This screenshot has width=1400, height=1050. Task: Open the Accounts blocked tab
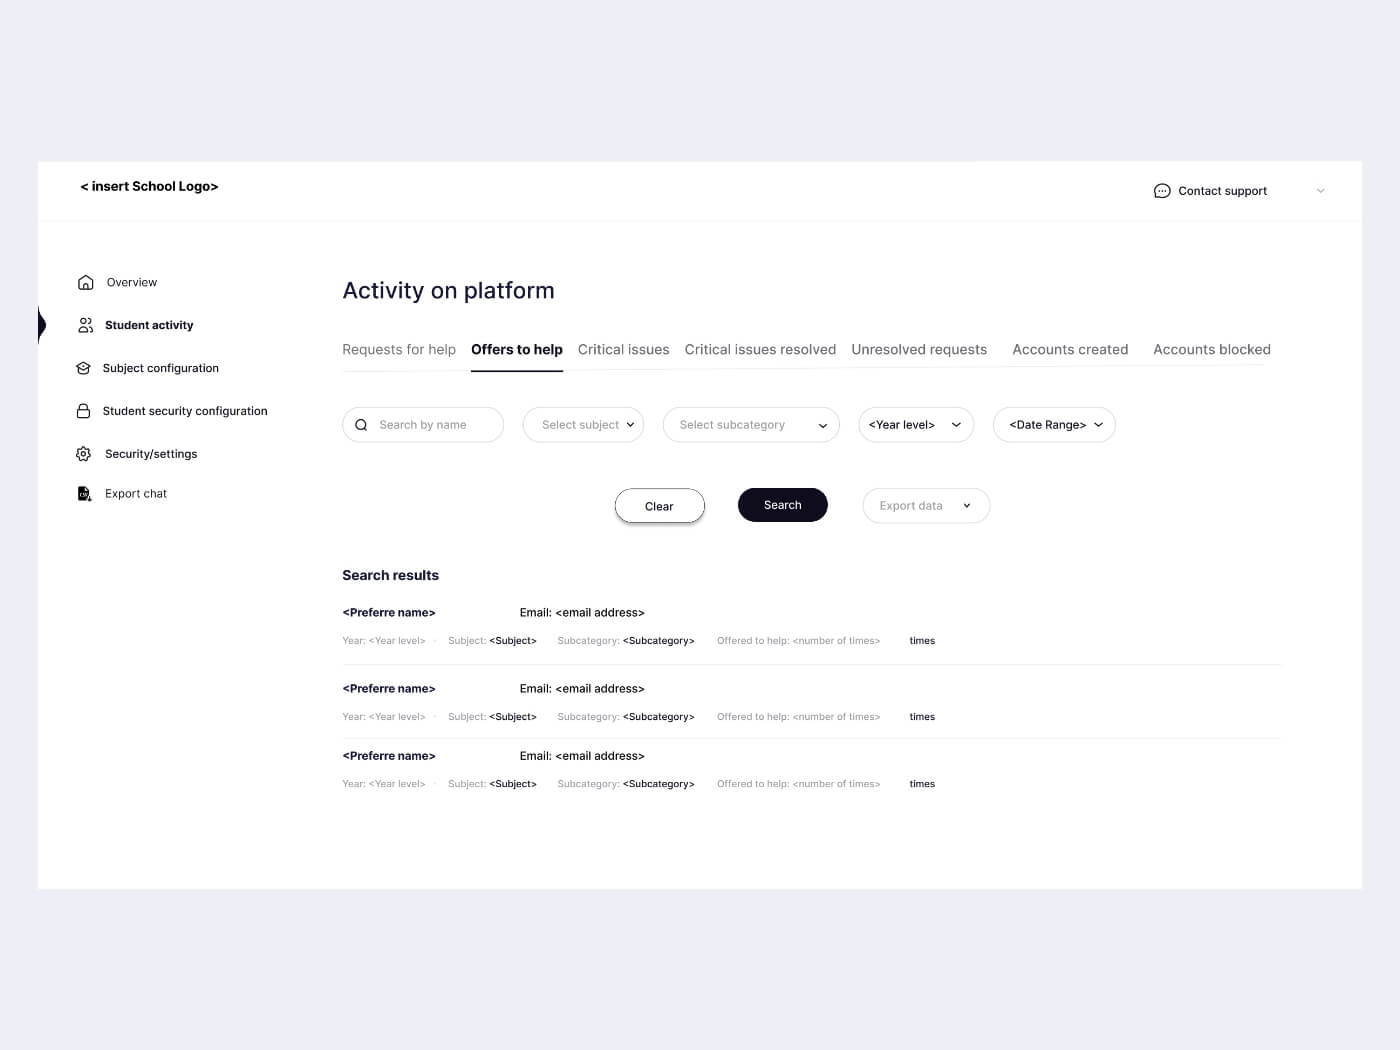click(x=1212, y=349)
